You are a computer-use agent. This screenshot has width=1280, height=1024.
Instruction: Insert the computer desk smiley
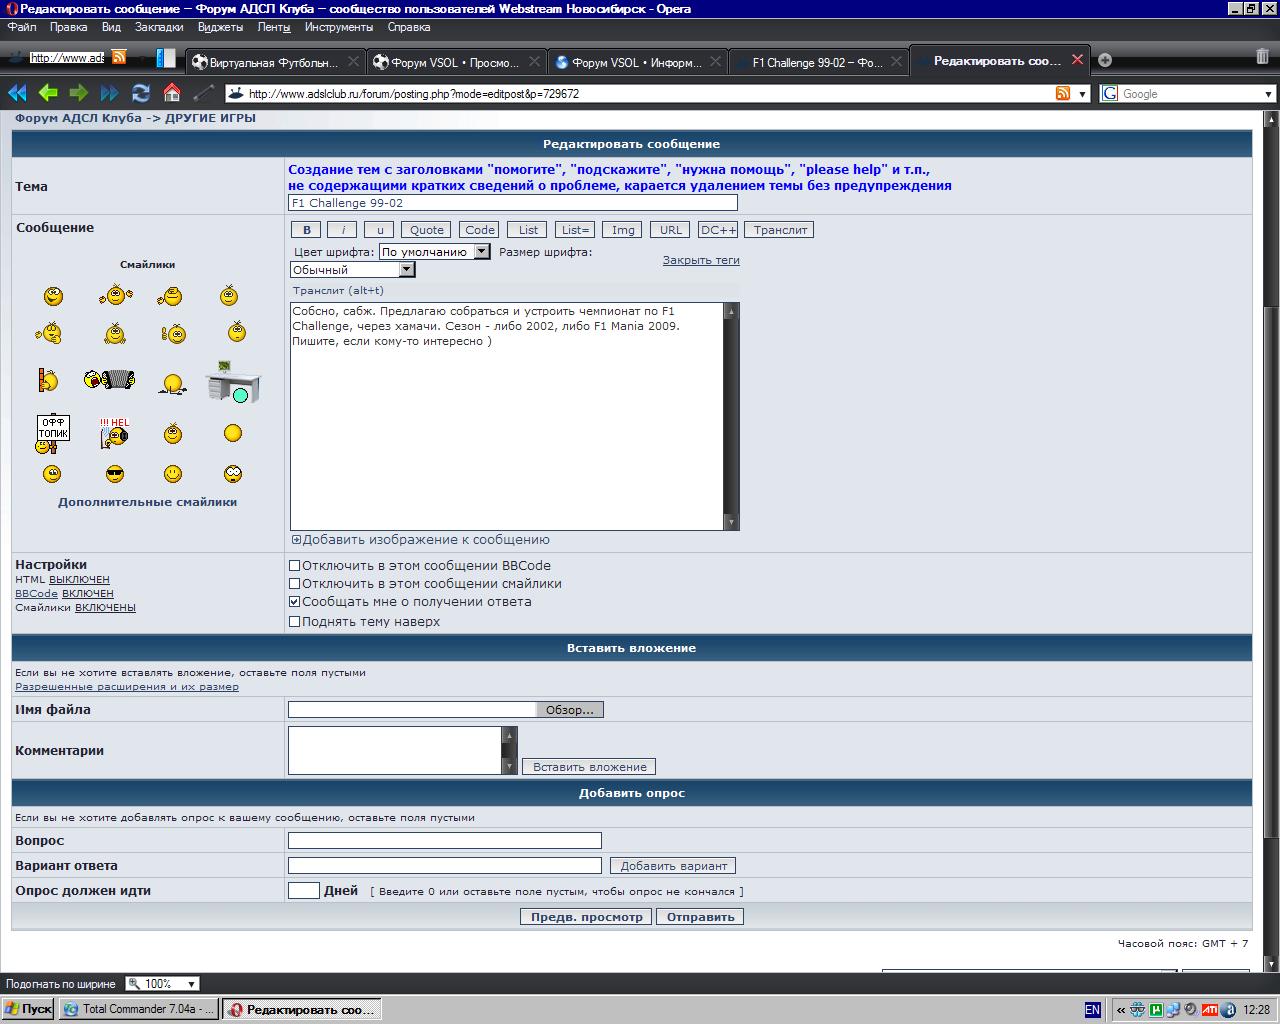[233, 382]
